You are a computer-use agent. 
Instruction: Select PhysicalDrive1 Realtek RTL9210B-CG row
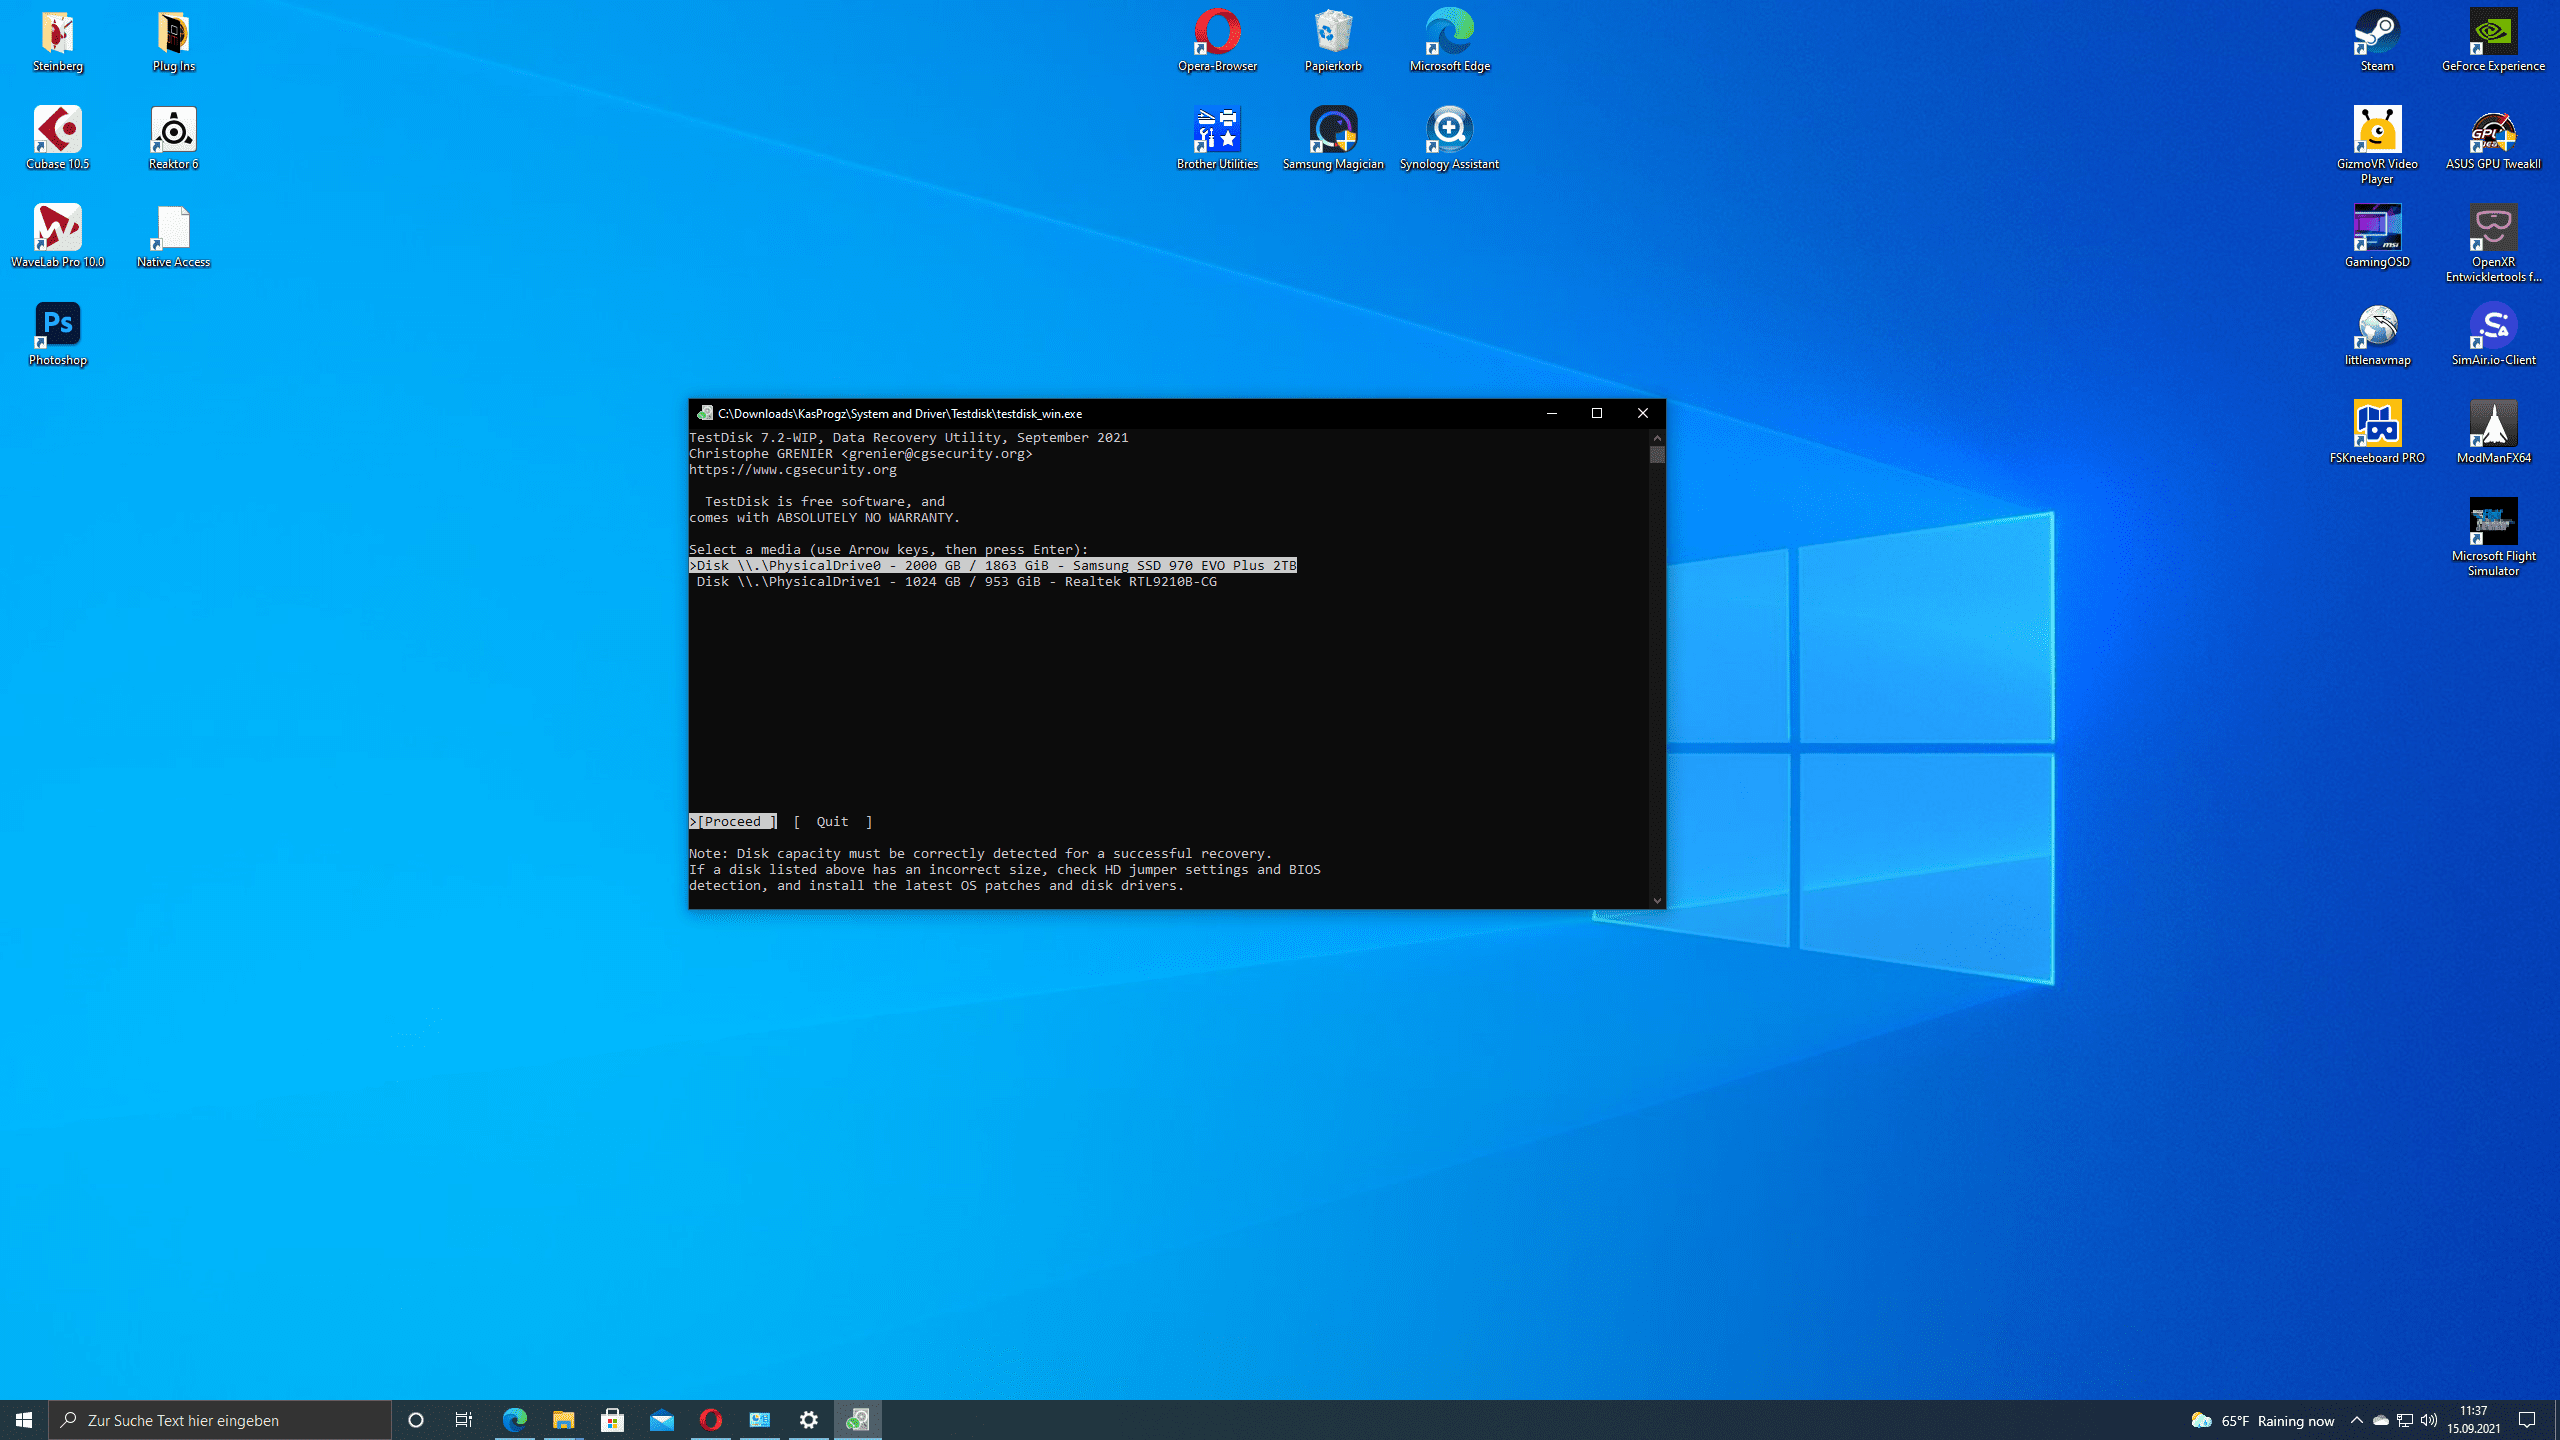tap(957, 581)
